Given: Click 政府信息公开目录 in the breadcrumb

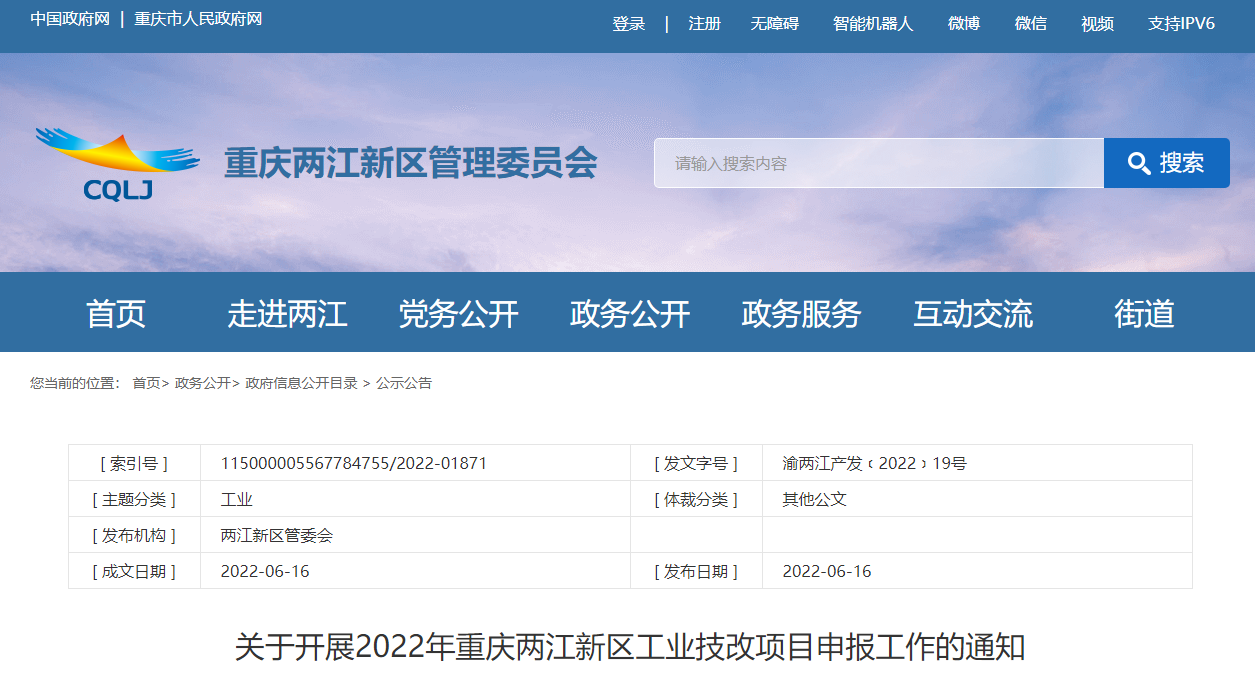Looking at the screenshot, I should [301, 383].
